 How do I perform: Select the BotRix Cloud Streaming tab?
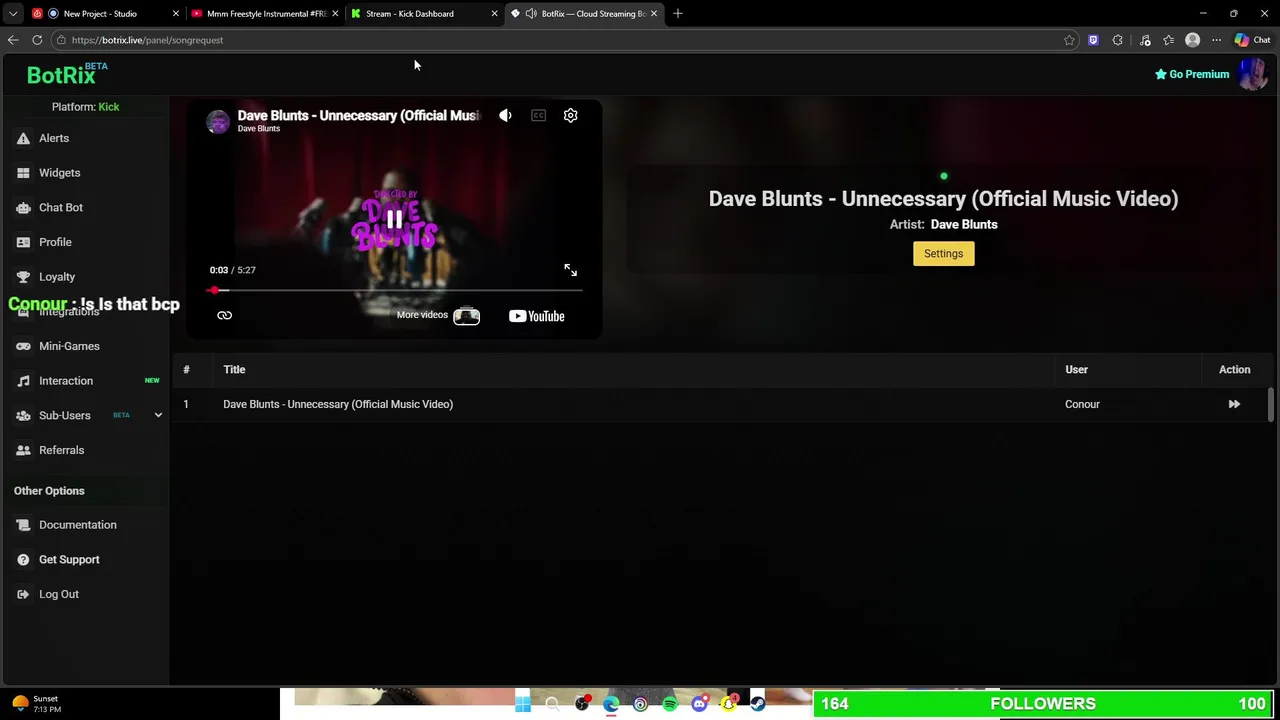[585, 14]
